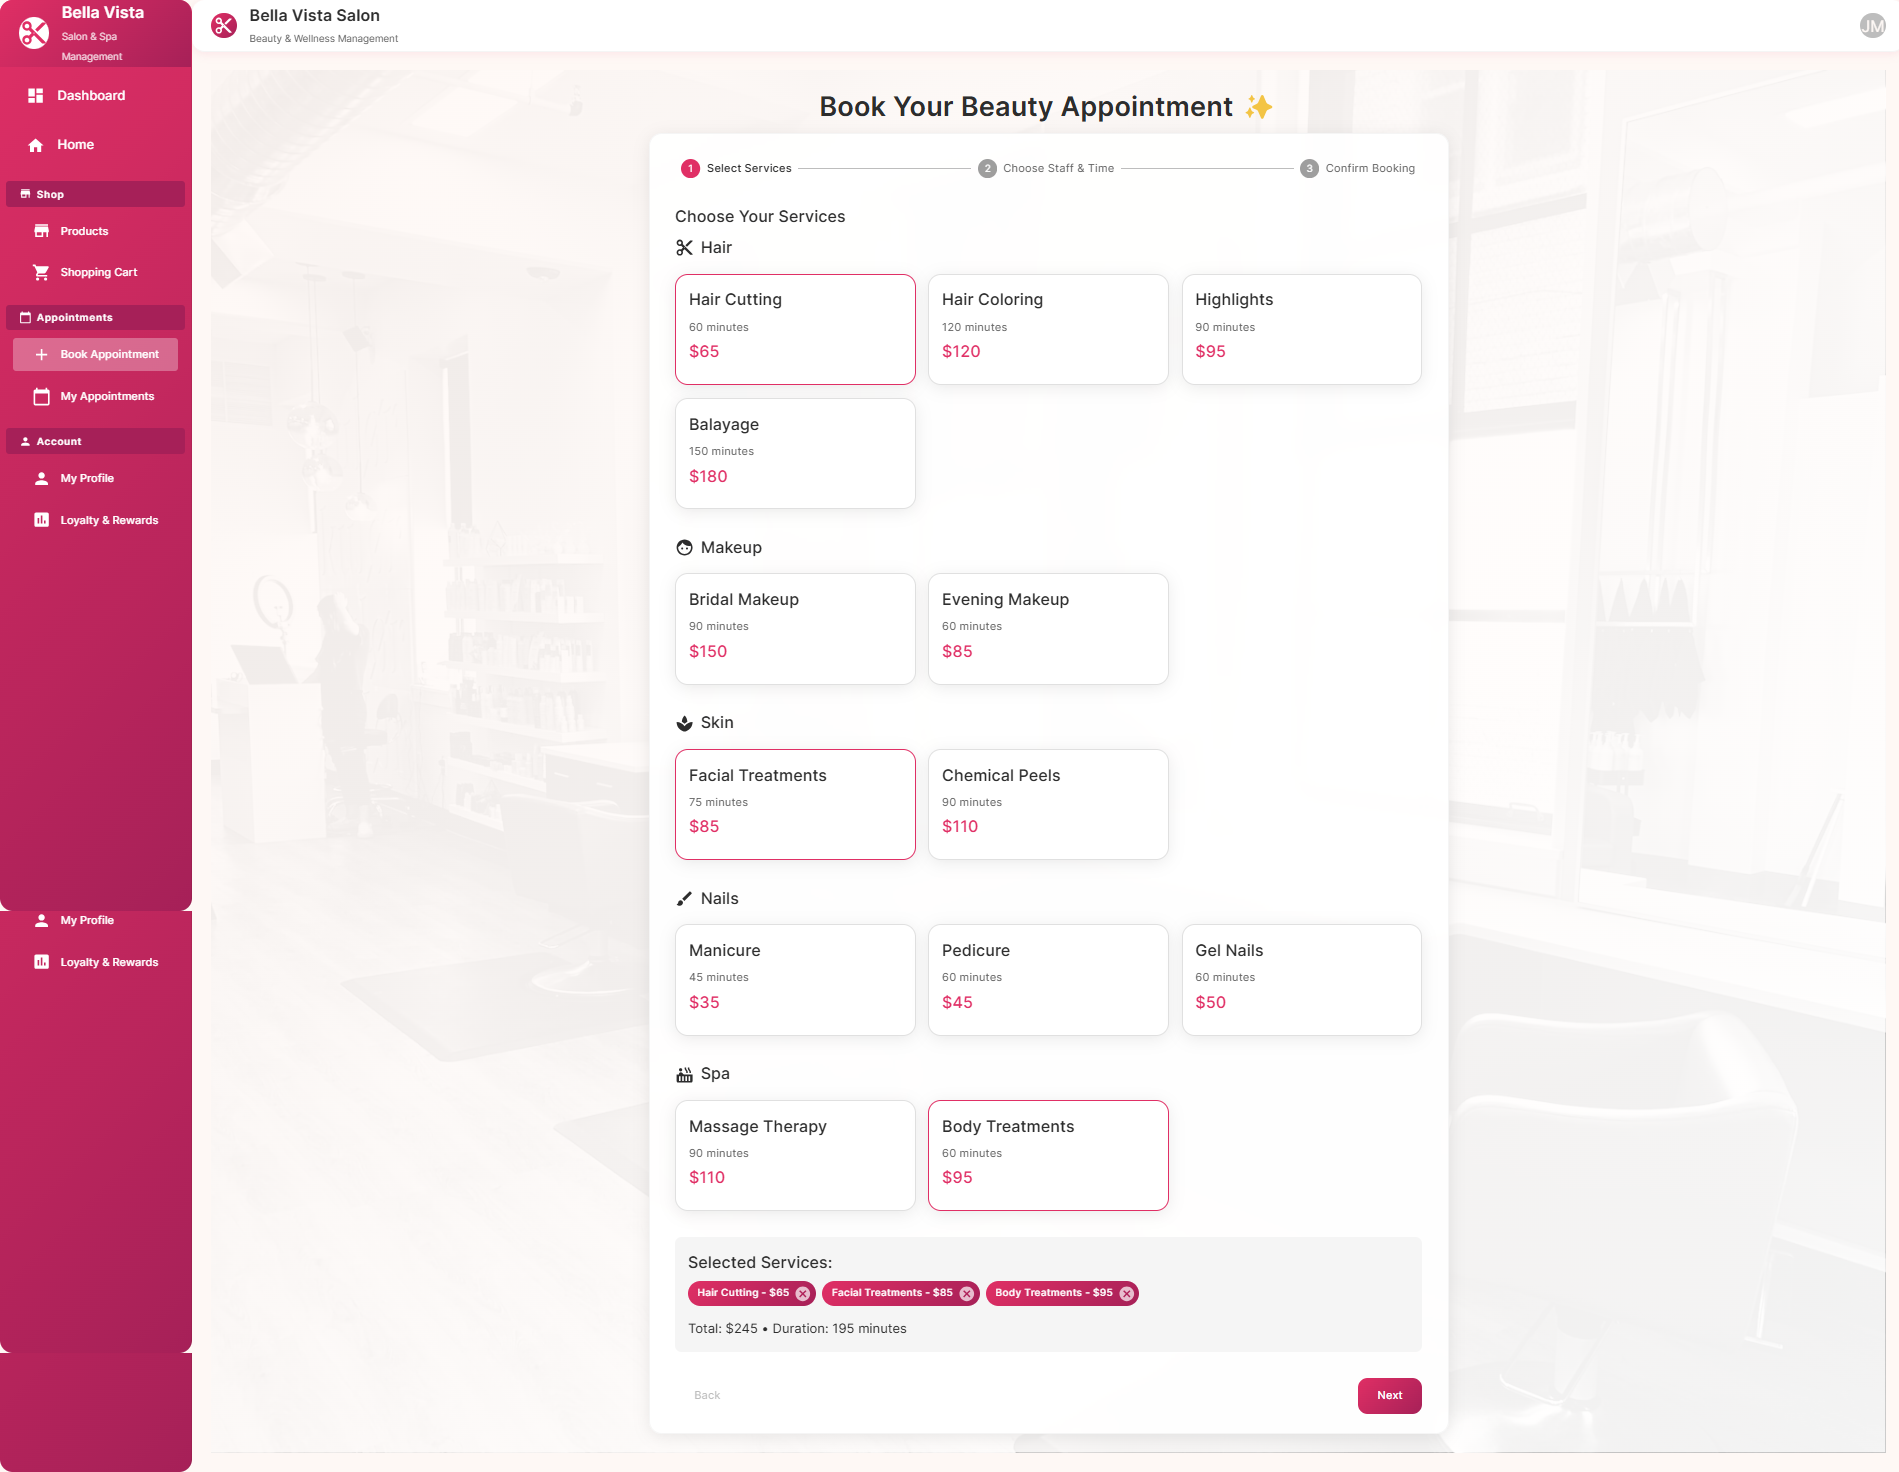Go to Products page in sidebar
Viewport: 1899px width, 1472px height.
coord(84,231)
